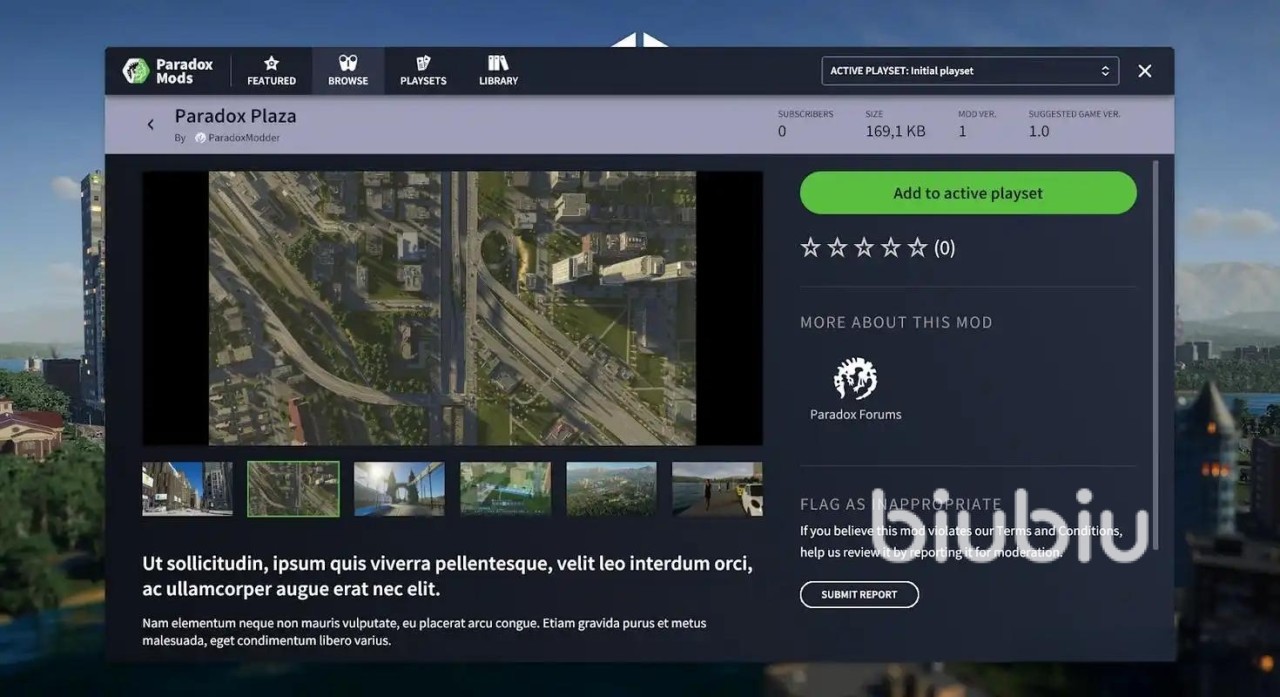Close the Paradox Mods window
Viewport: 1280px width, 697px height.
tap(1145, 71)
